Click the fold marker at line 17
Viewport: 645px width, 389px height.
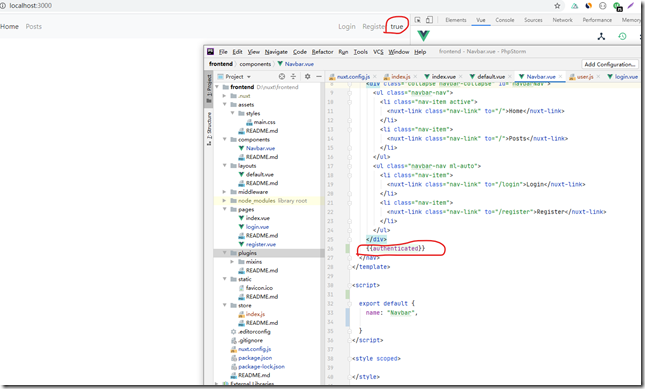[x=349, y=166]
